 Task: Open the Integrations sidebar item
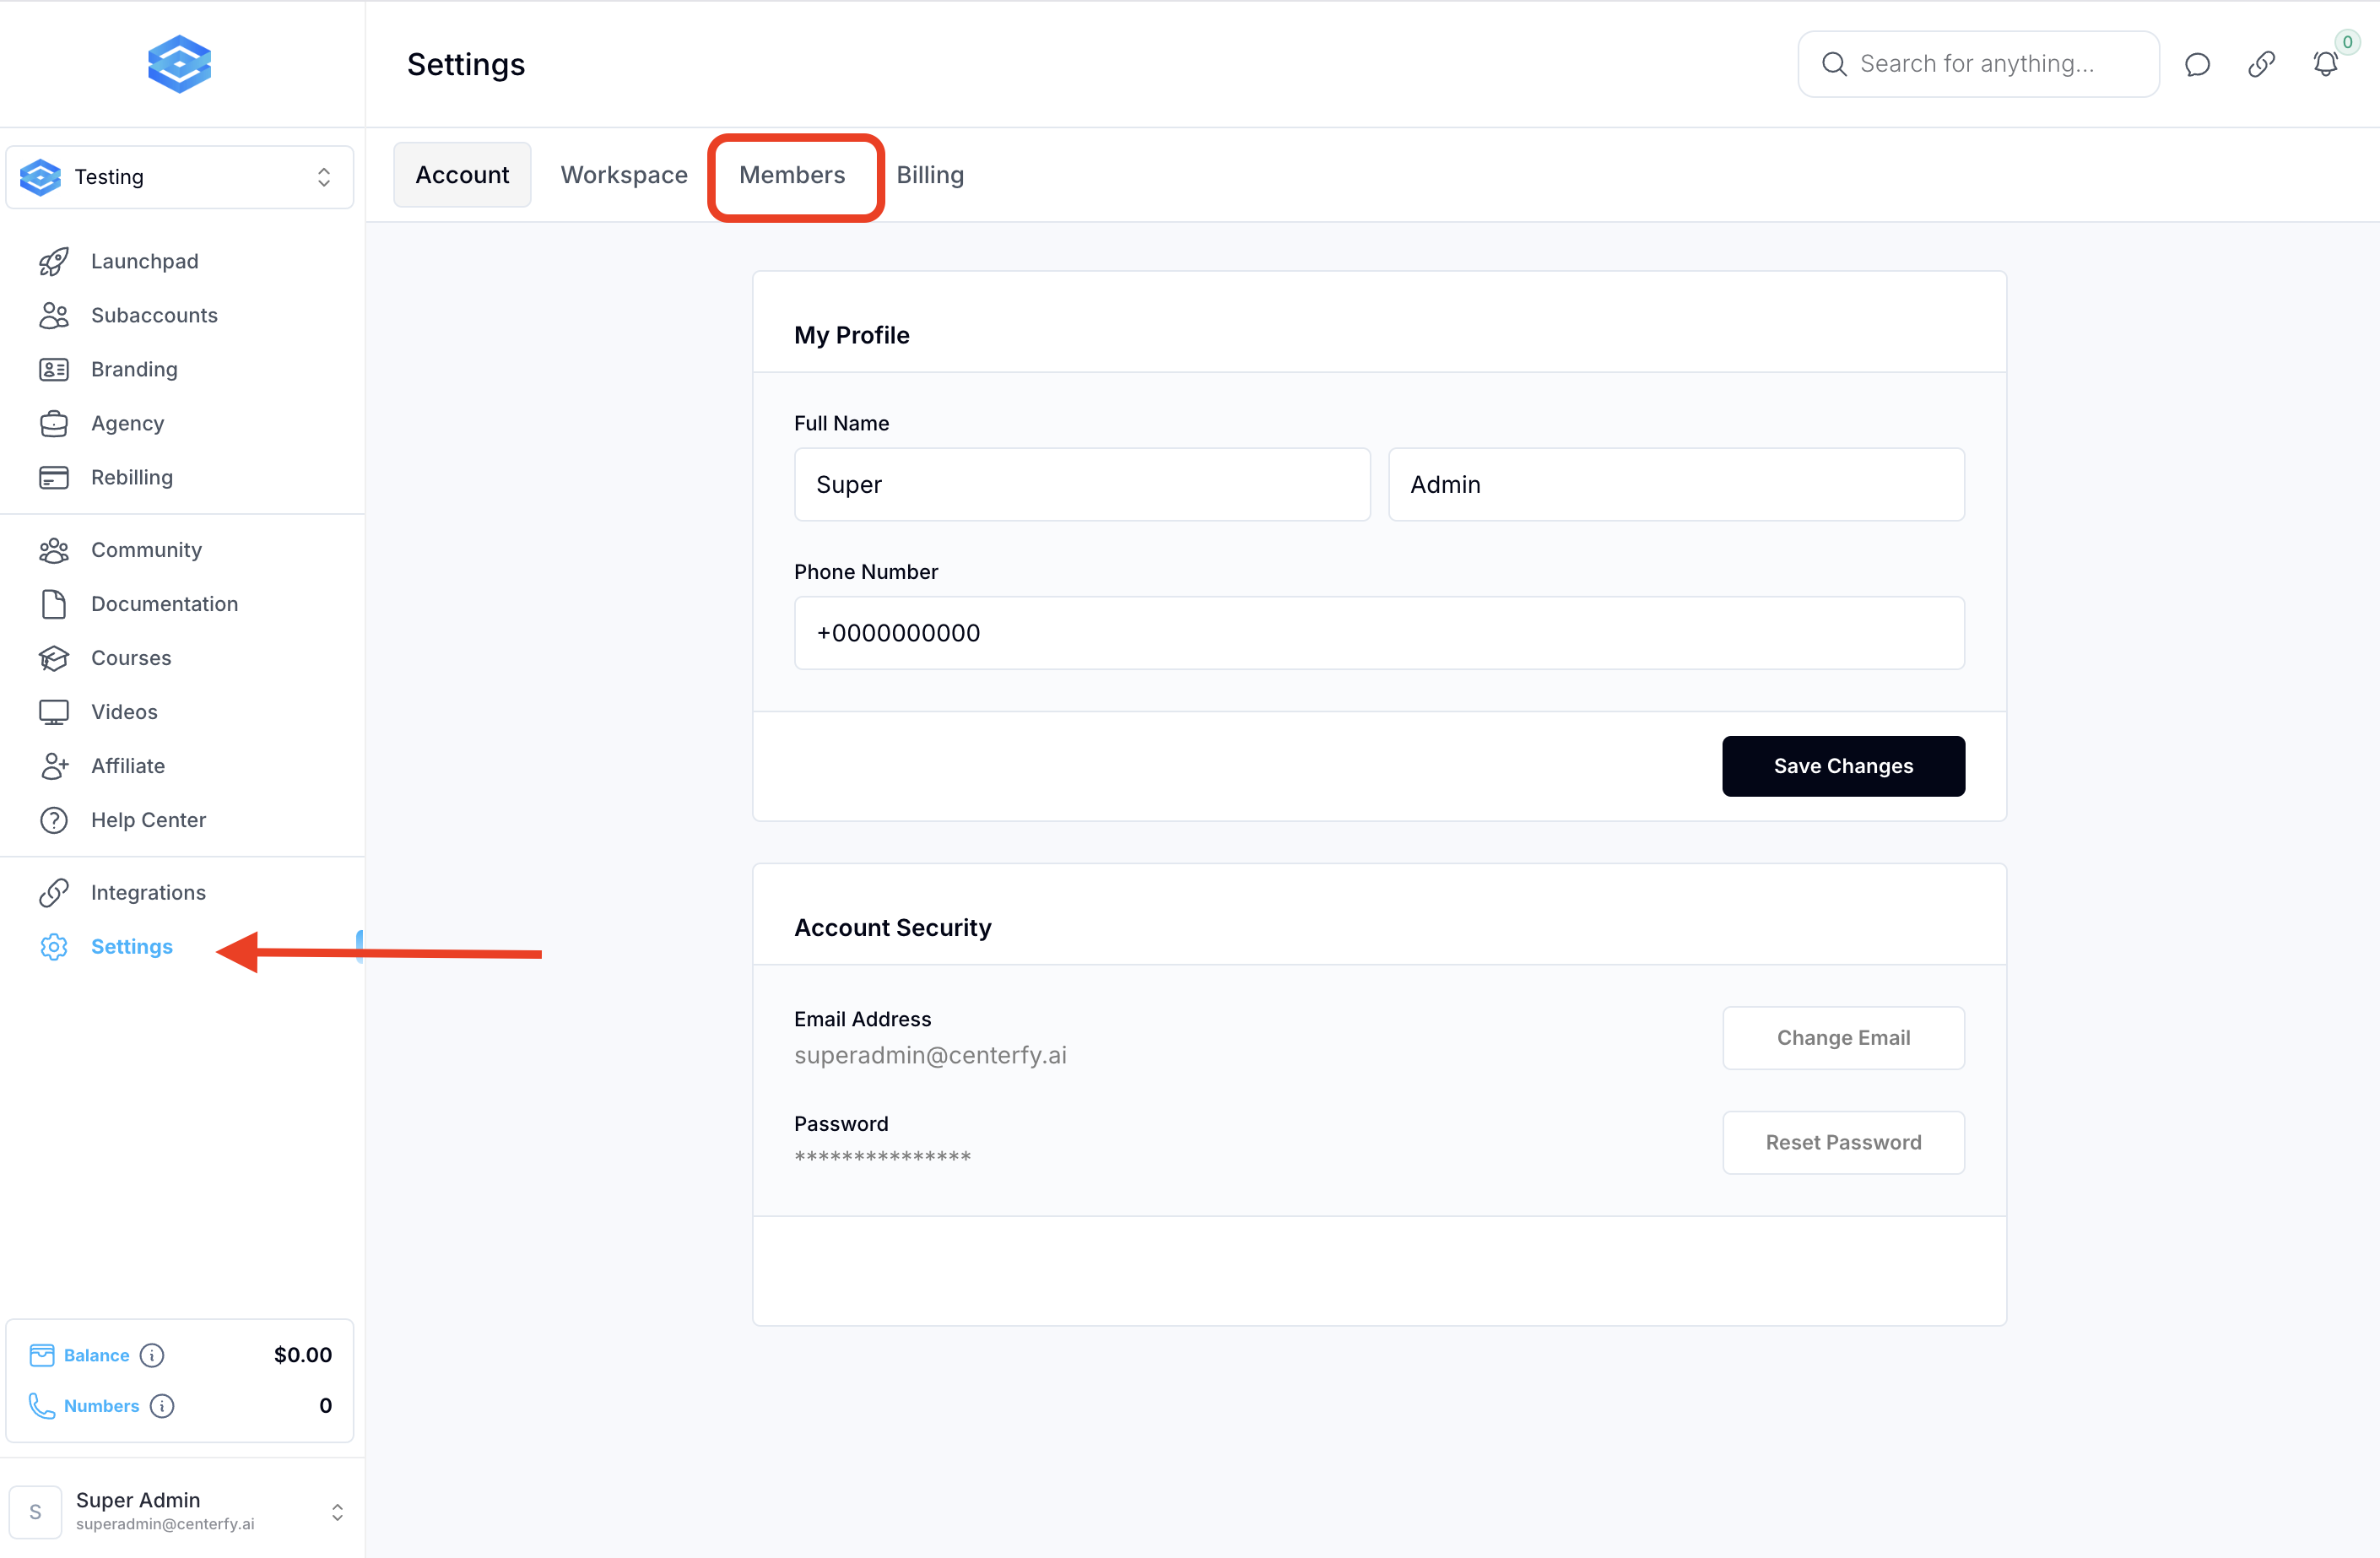(148, 892)
